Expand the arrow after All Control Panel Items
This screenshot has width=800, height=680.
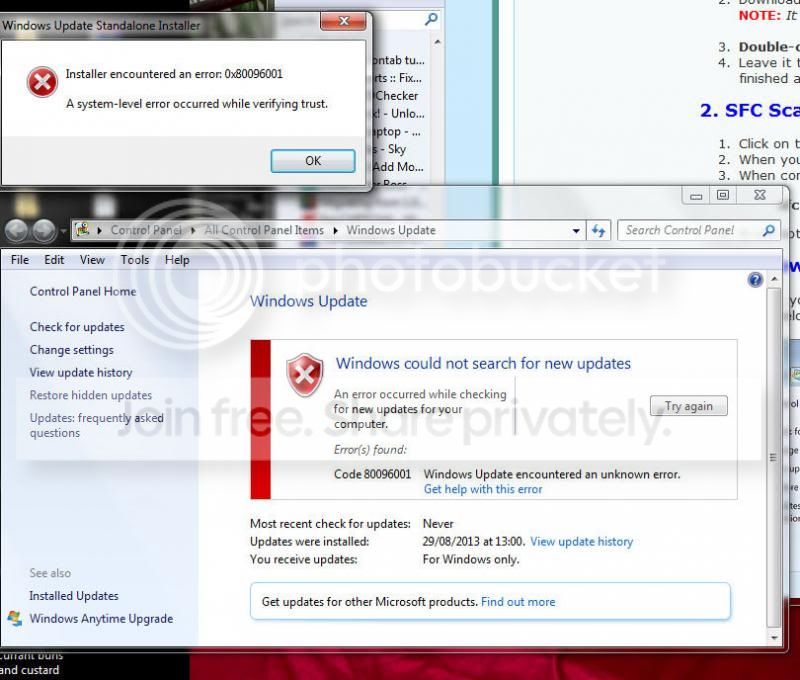pos(335,231)
